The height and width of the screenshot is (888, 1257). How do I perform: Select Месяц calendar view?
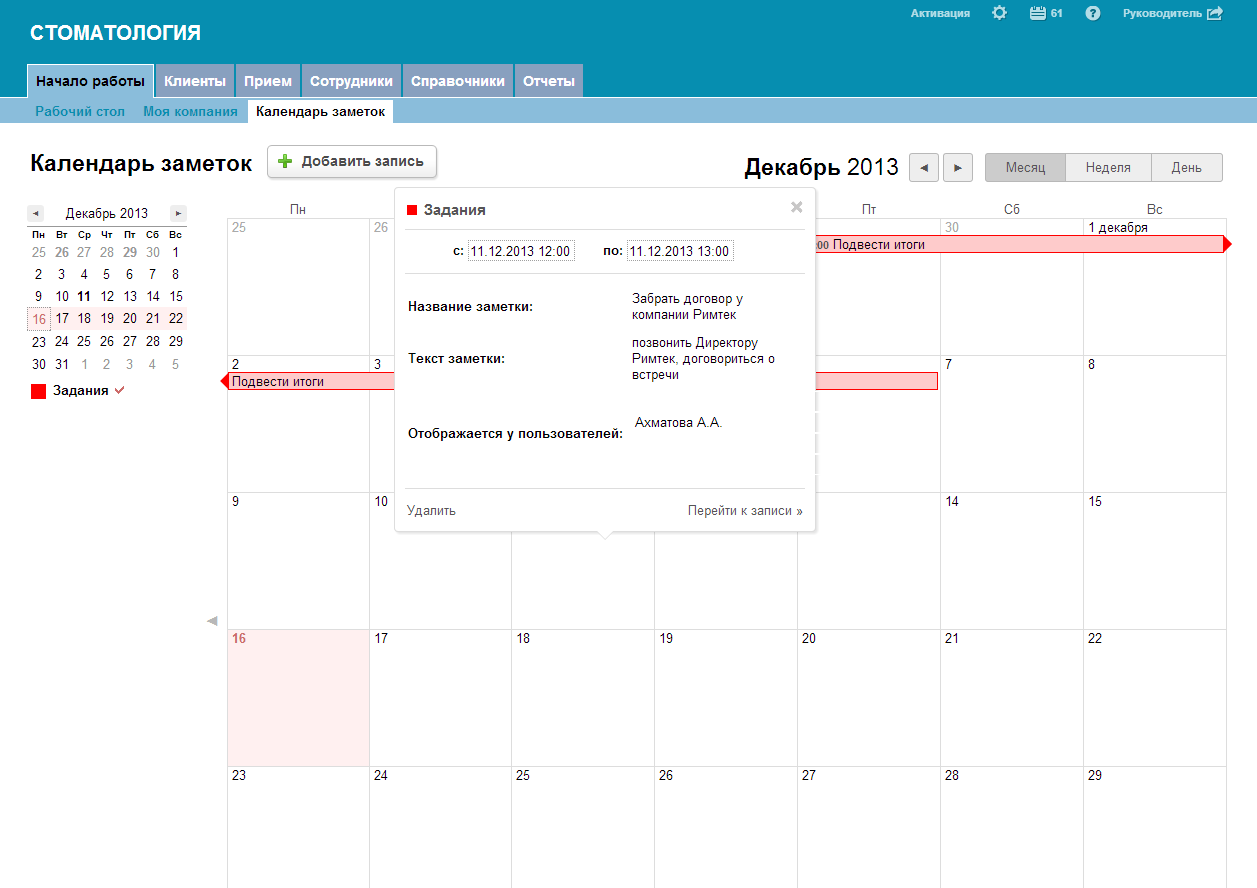[1025, 168]
